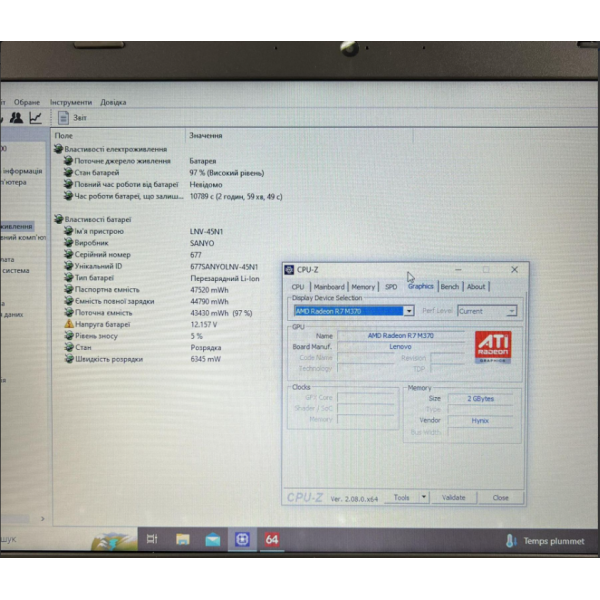Click the news landscape thumbnail in the taskbar
Screen dimensions: 600x600
[x=114, y=540]
